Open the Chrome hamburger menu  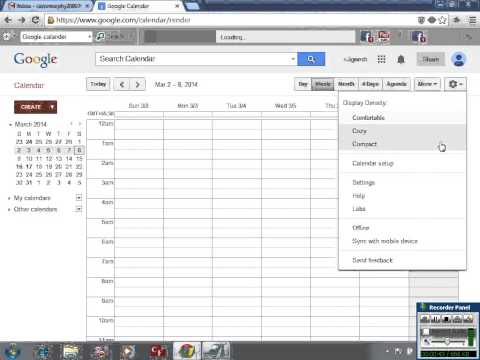pos(472,20)
